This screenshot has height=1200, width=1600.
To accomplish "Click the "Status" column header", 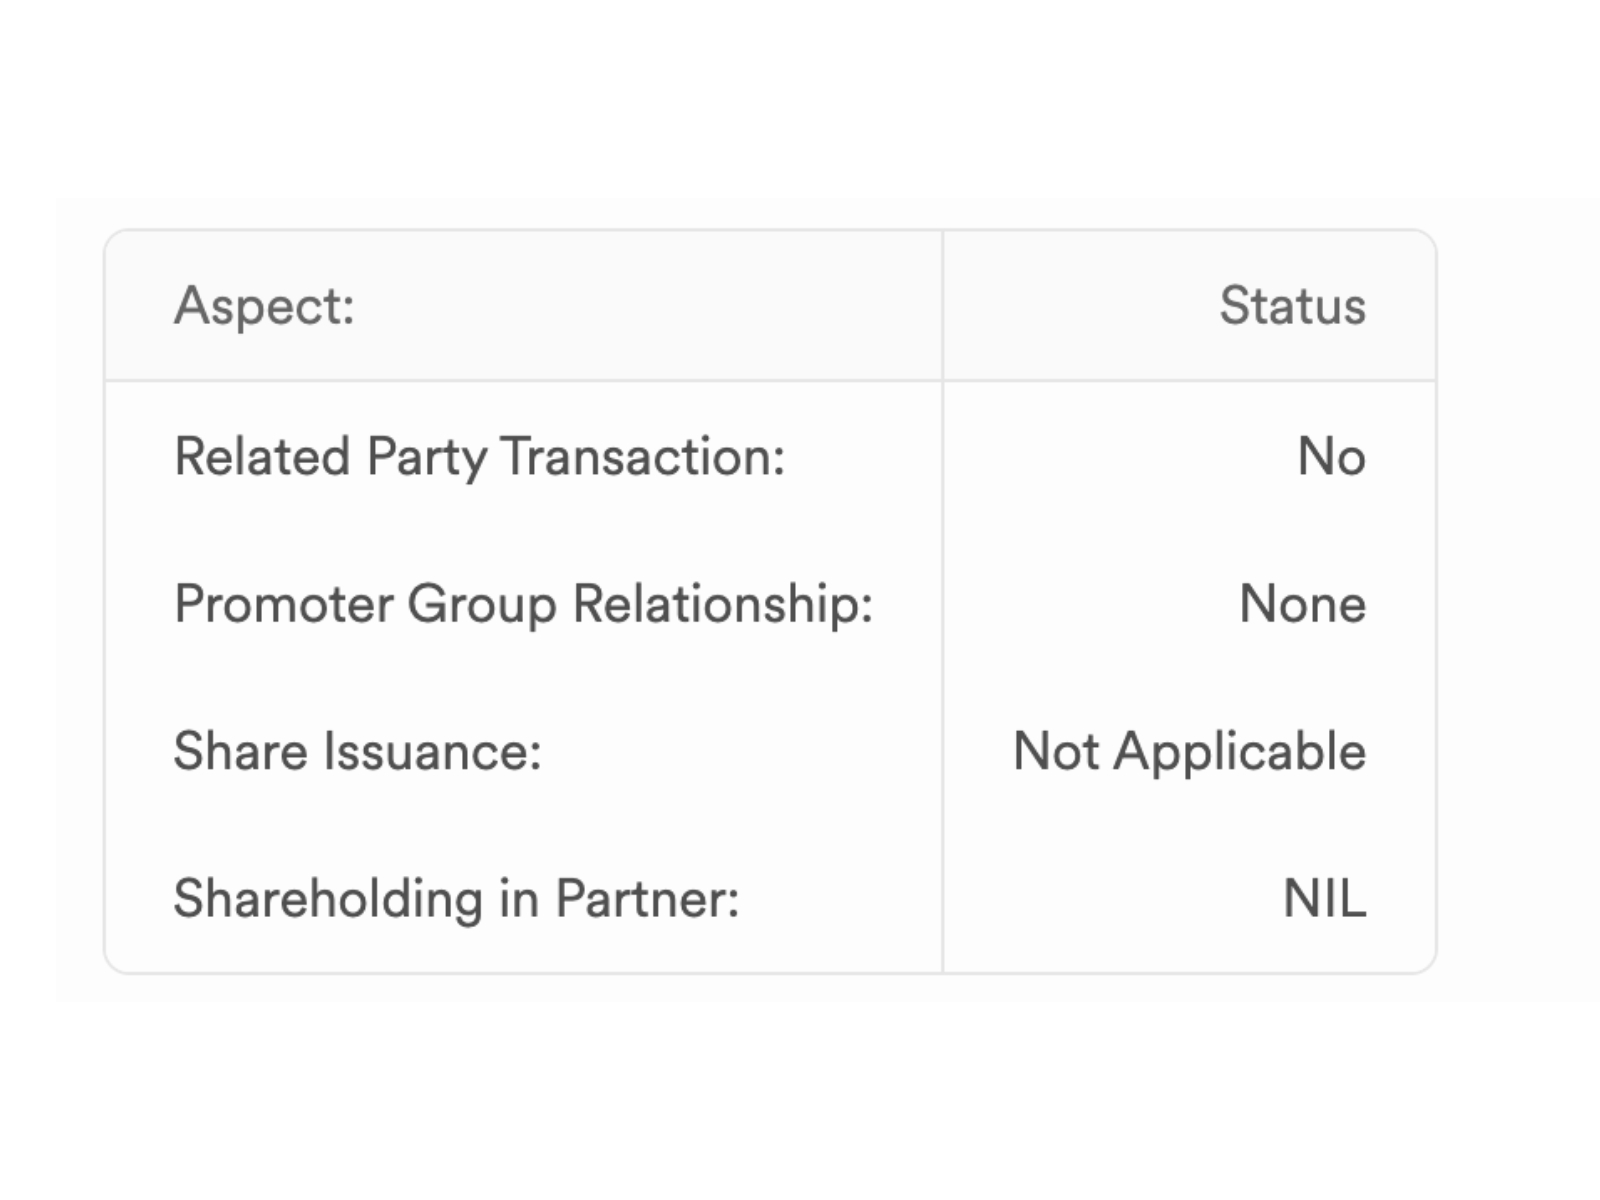I will (1292, 306).
